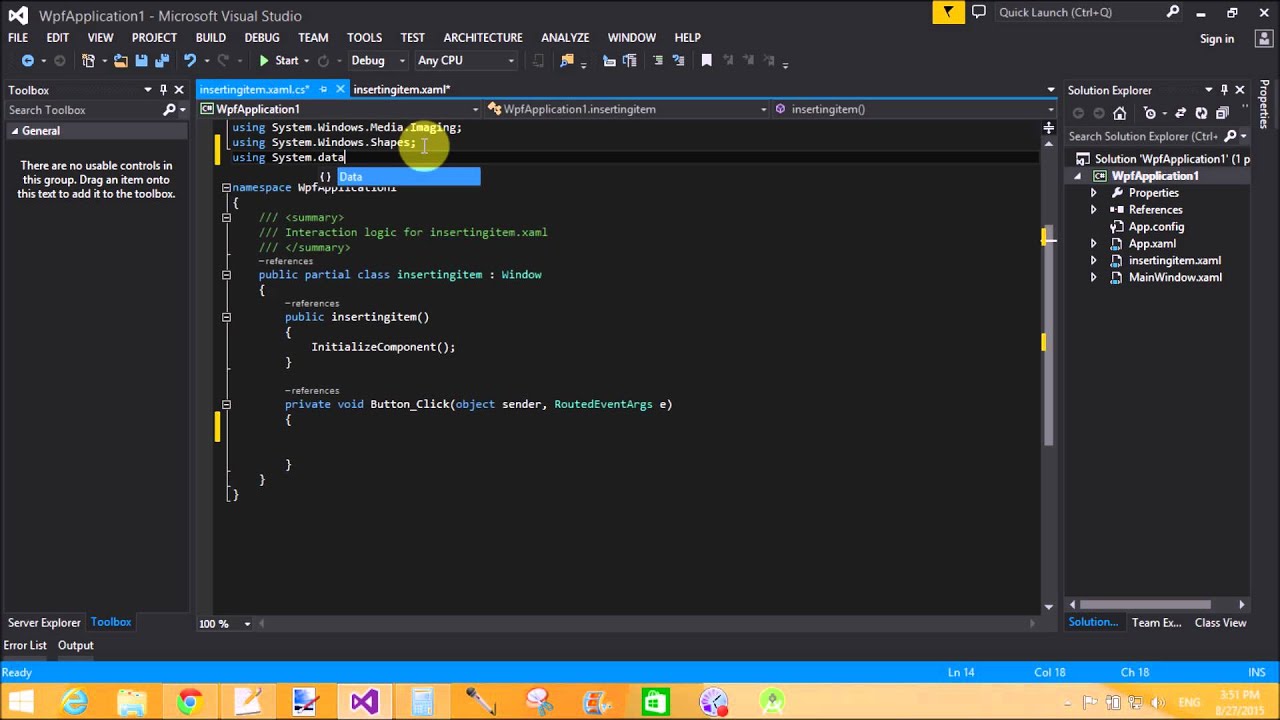Open the Output tab
This screenshot has width=1280, height=720.
pos(75,646)
